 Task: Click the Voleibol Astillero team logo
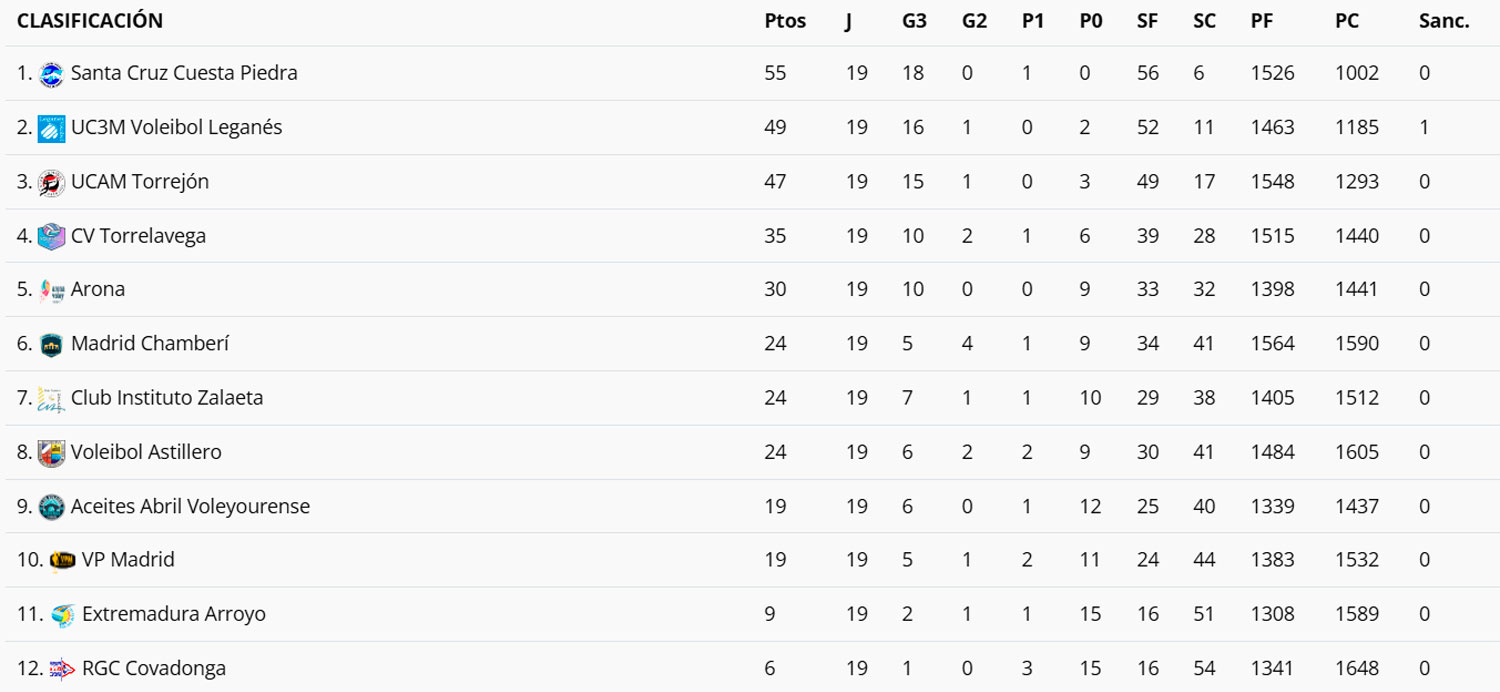51,452
